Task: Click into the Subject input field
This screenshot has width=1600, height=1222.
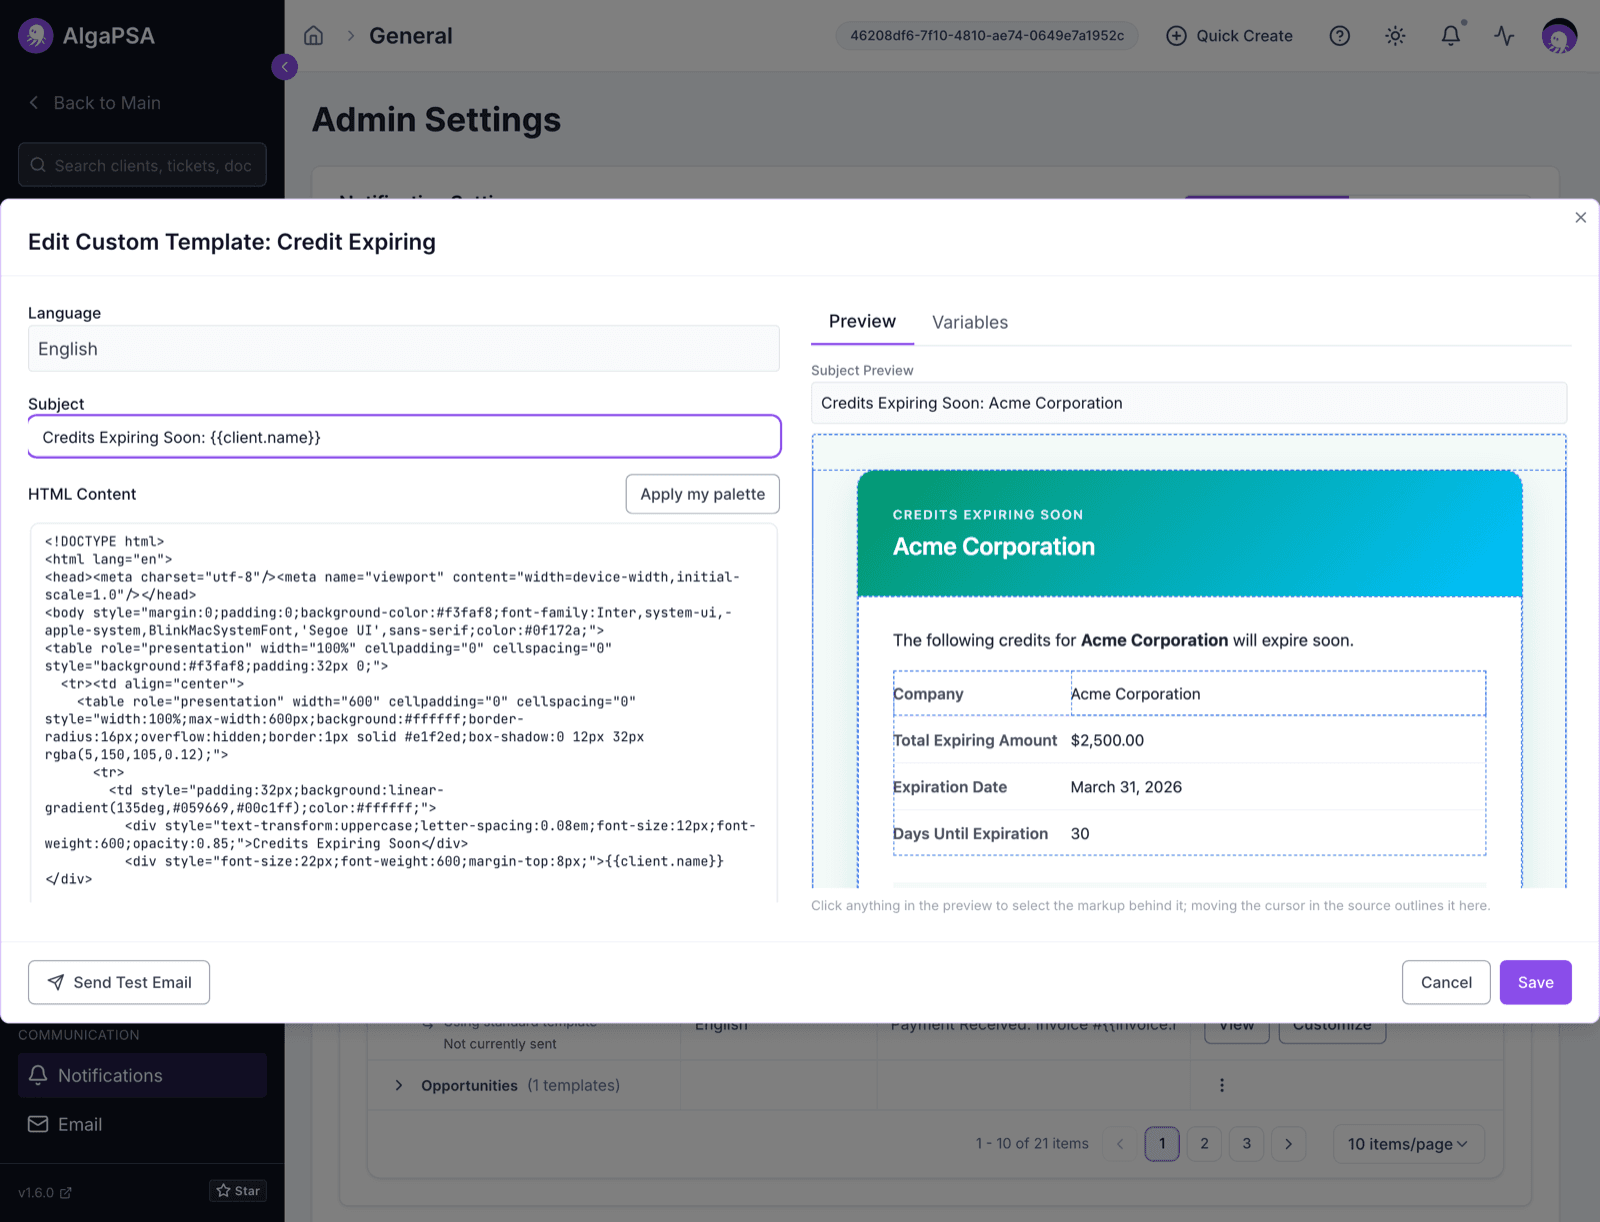Action: tap(404, 437)
